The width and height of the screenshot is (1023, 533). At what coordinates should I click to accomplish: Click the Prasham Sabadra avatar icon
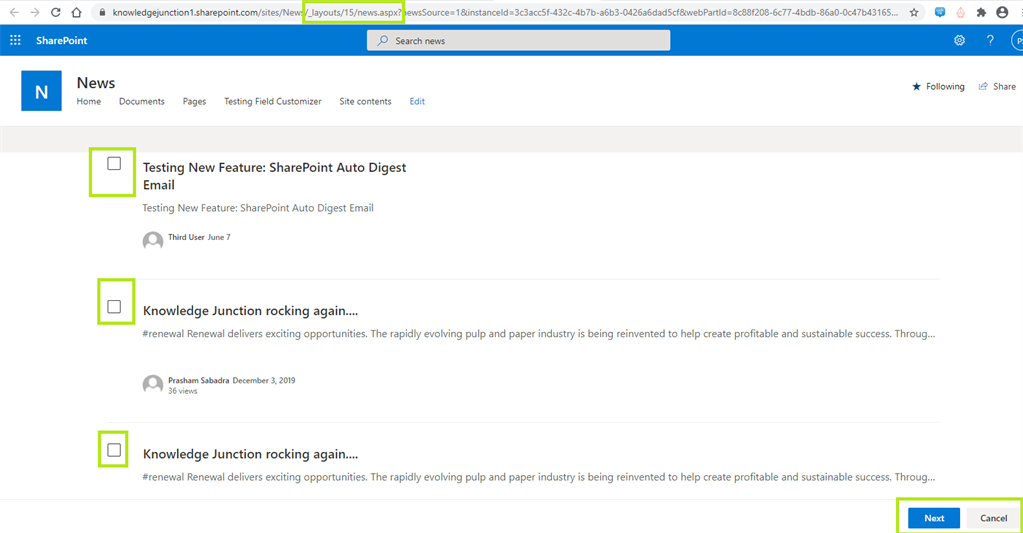pos(153,384)
